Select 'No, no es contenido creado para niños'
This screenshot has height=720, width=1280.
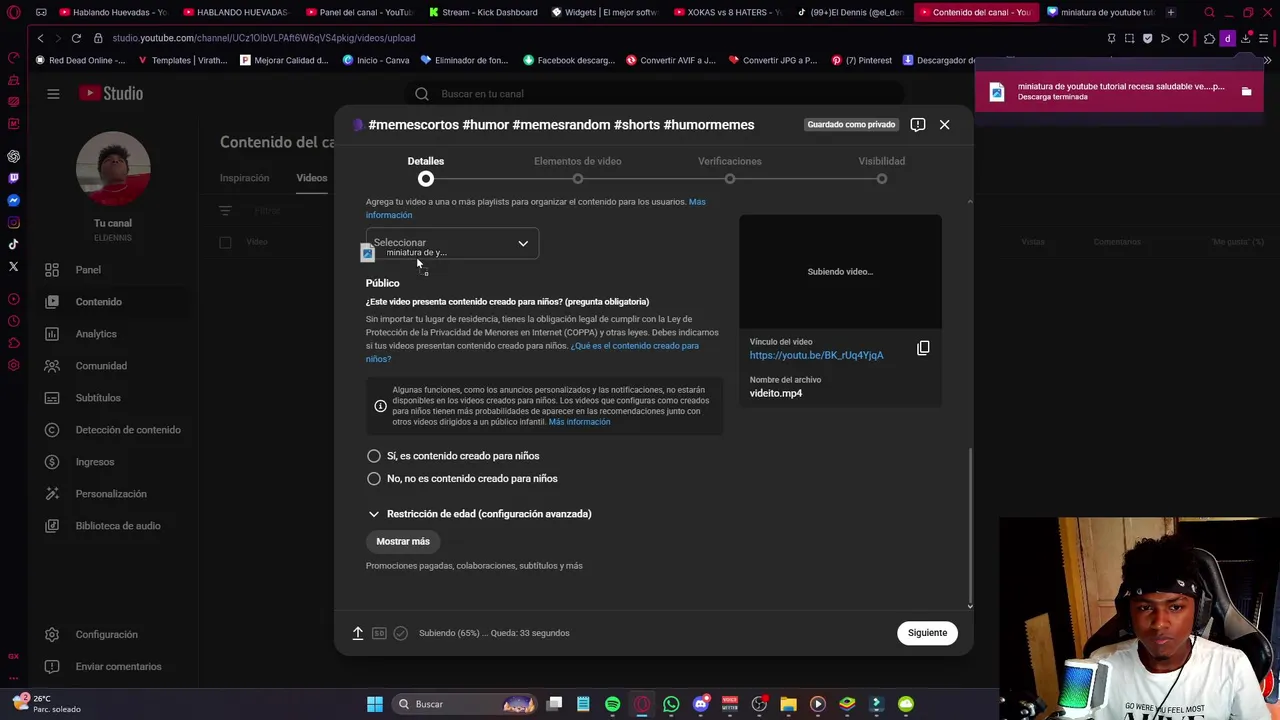374,479
